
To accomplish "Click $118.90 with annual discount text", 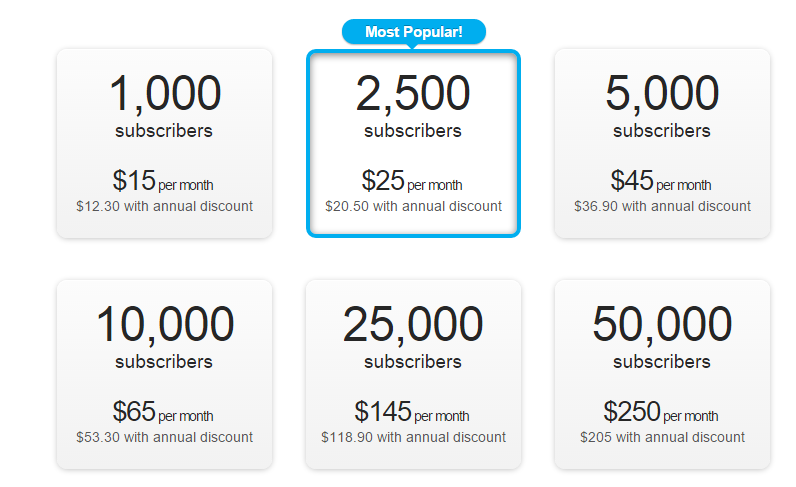I will [413, 437].
